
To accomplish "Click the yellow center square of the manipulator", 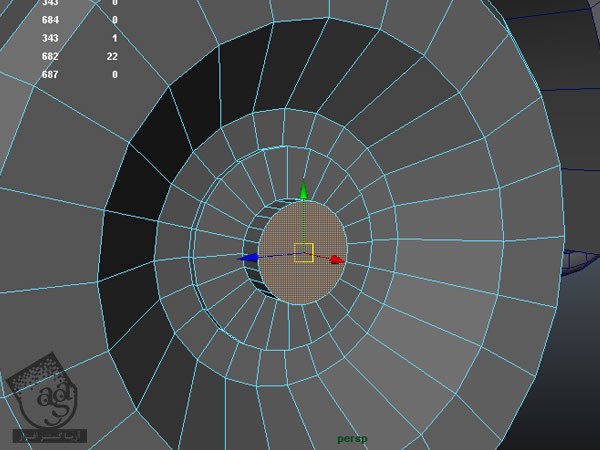I will coord(304,252).
